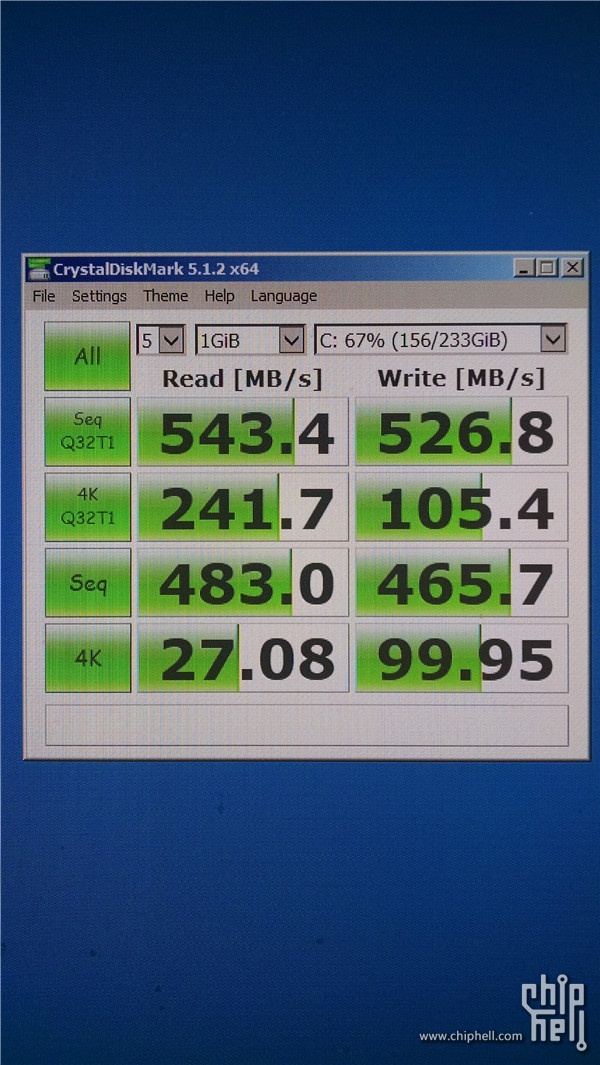Start the 4K Q32T1 test
Screen dimensions: 600x1065
pos(88,507)
